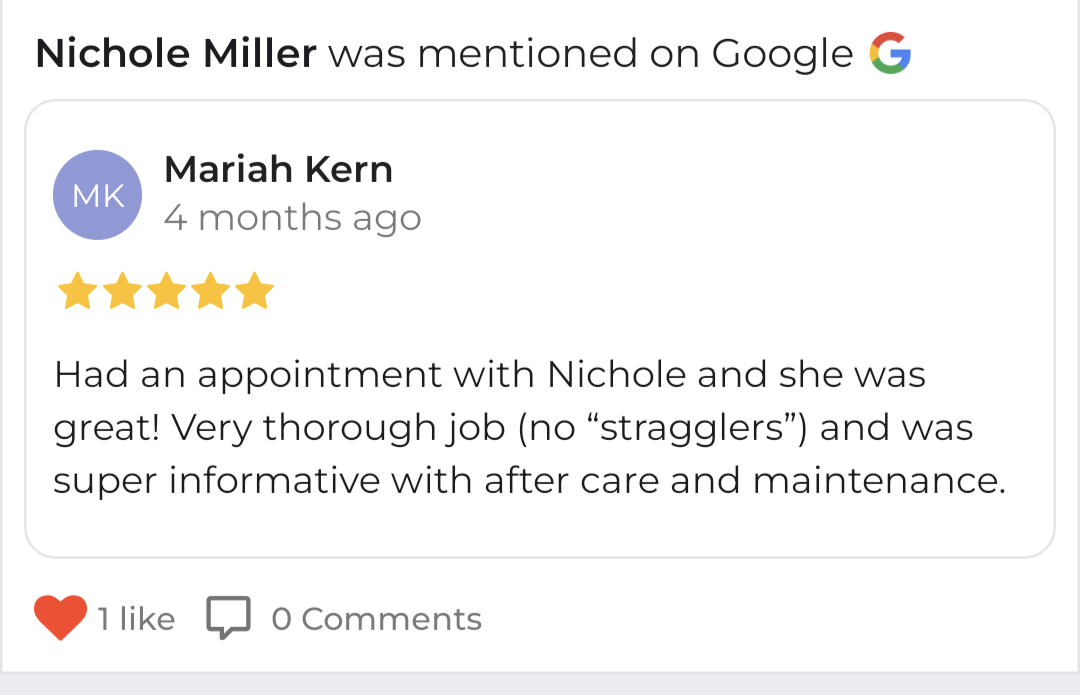Open the "0 Comments" link
The width and height of the screenshot is (1080, 695).
point(376,619)
